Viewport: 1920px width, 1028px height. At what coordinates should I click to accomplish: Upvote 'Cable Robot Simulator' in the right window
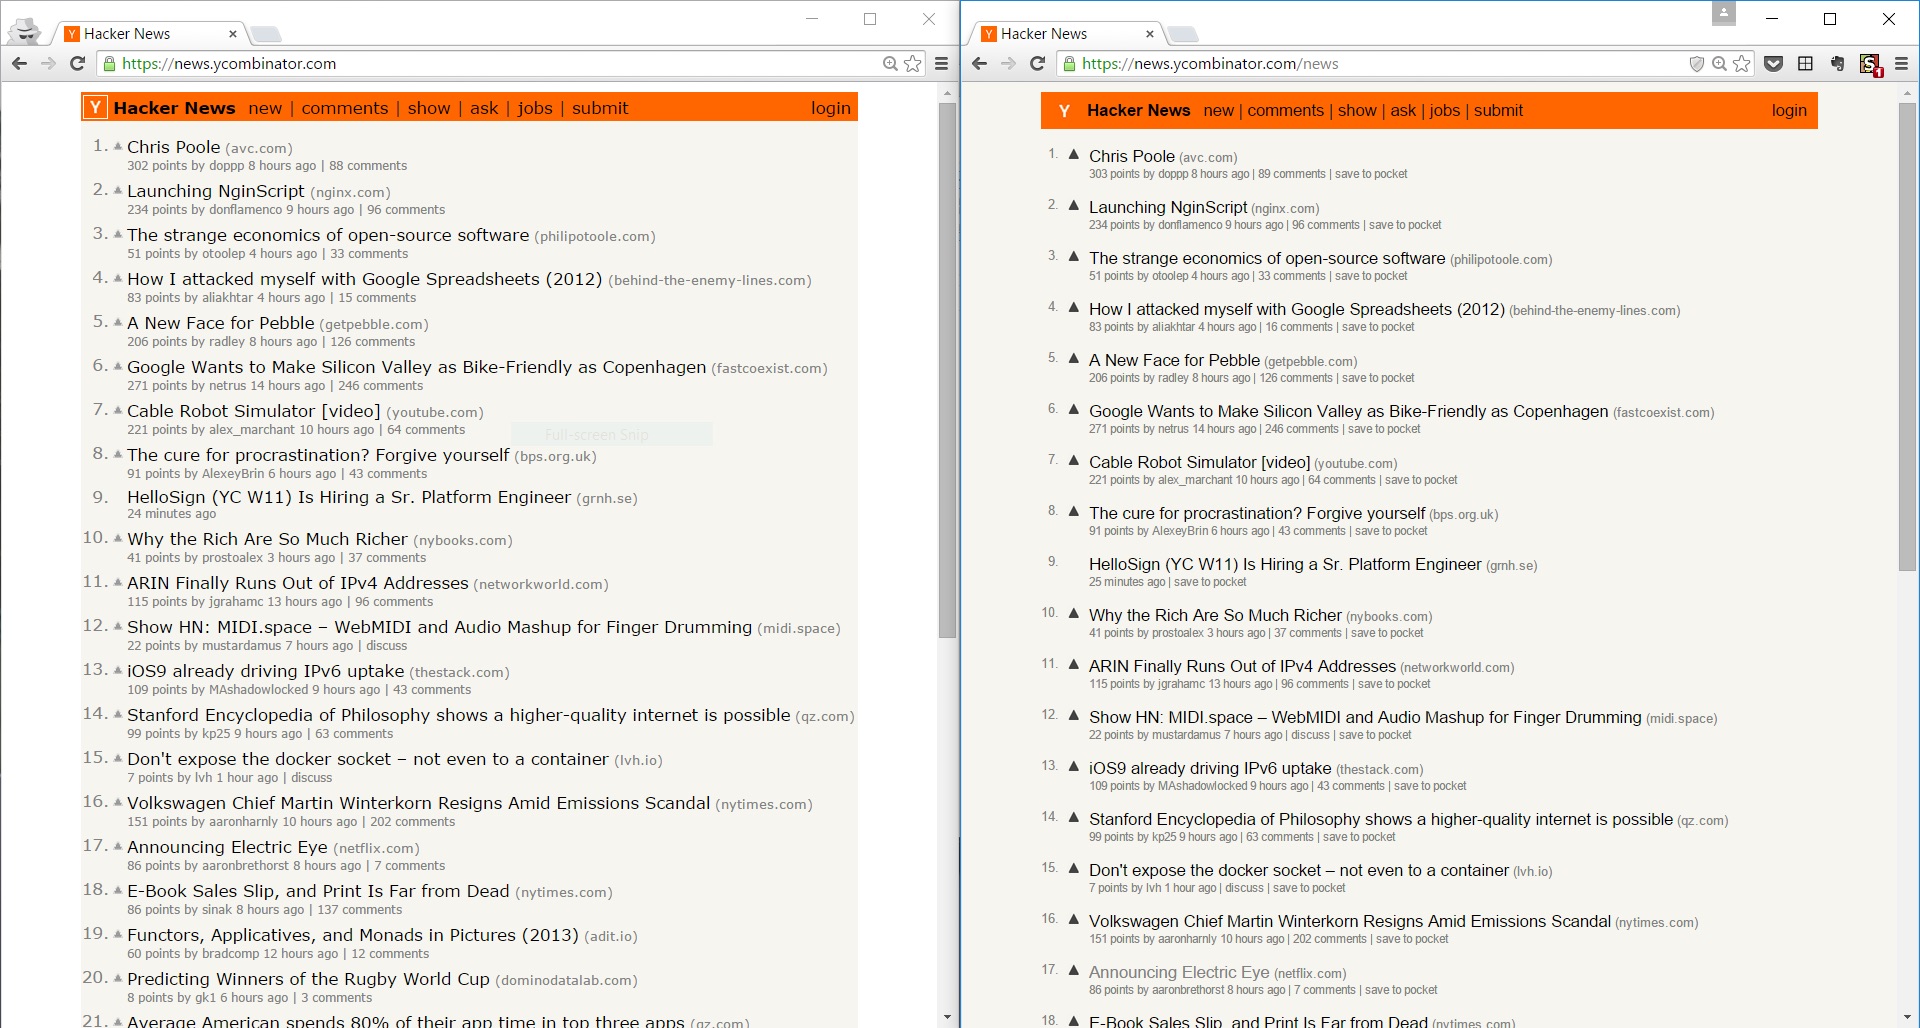click(1073, 460)
